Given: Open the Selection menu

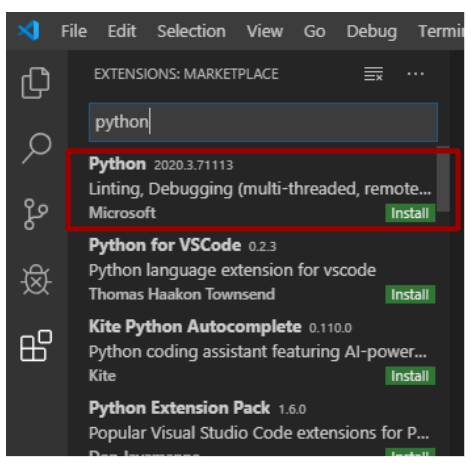Looking at the screenshot, I should point(191,31).
